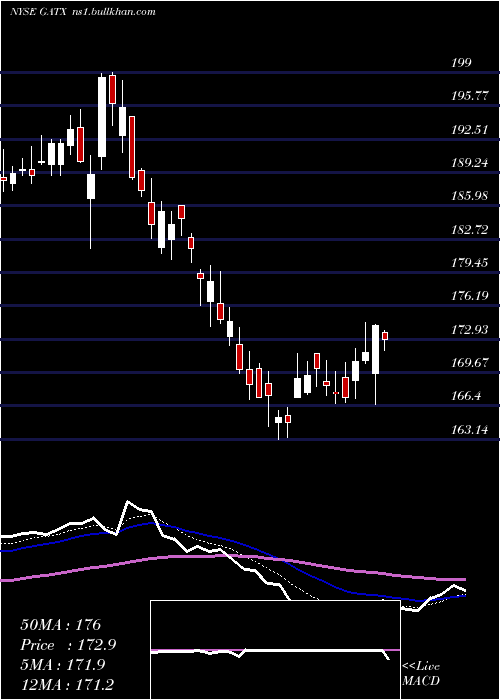Click the 166.4 price axis label
Image resolution: width=500 pixels, height=700 pixels.
click(x=466, y=396)
